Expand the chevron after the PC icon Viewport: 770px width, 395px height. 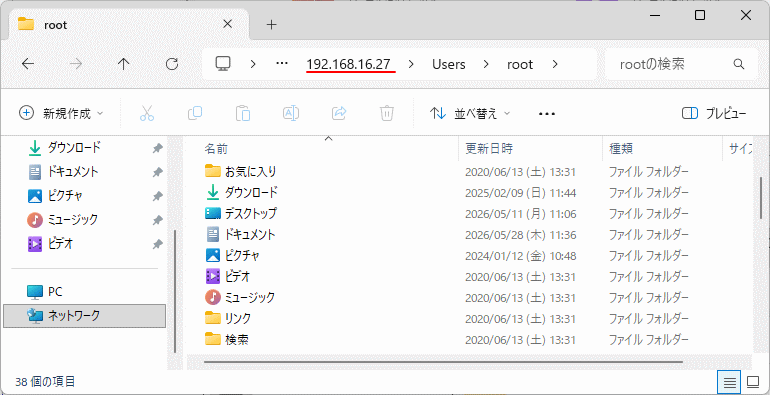253,64
